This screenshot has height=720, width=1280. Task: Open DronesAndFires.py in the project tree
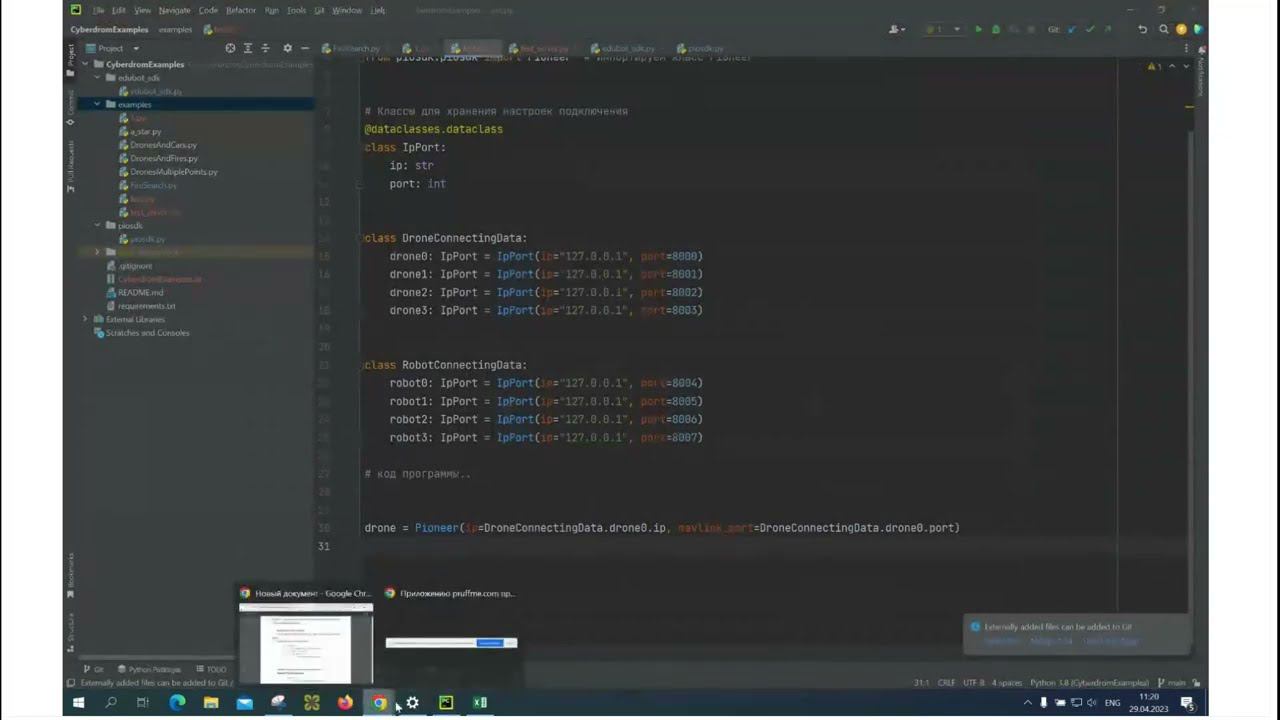164,158
